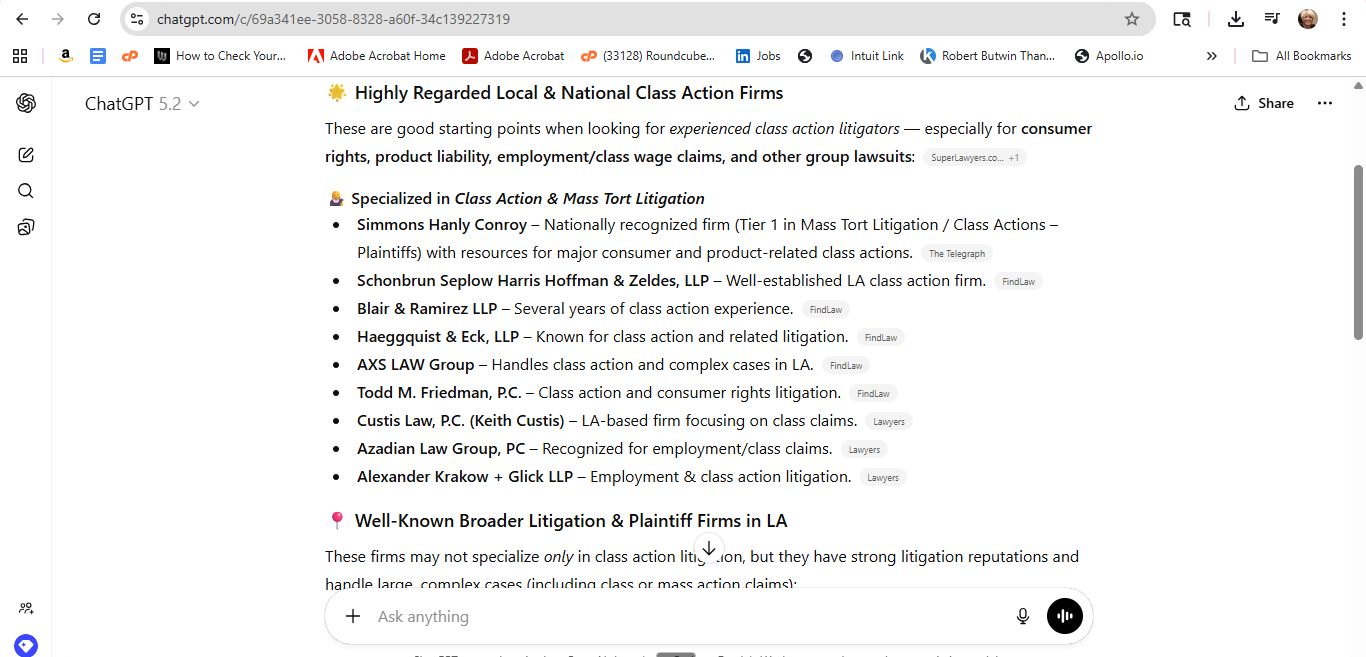Click the address bar URL
The image size is (1366, 657).
click(x=333, y=19)
